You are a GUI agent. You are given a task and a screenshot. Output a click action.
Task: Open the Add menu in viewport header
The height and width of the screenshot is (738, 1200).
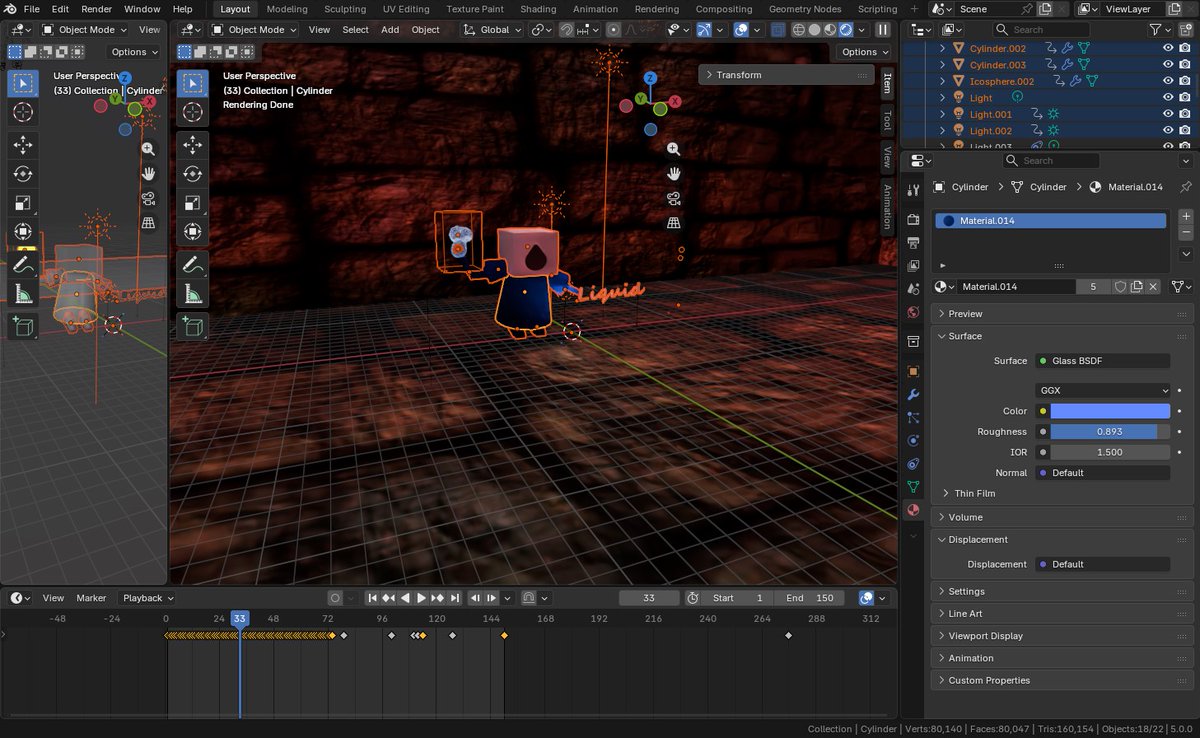pos(390,30)
